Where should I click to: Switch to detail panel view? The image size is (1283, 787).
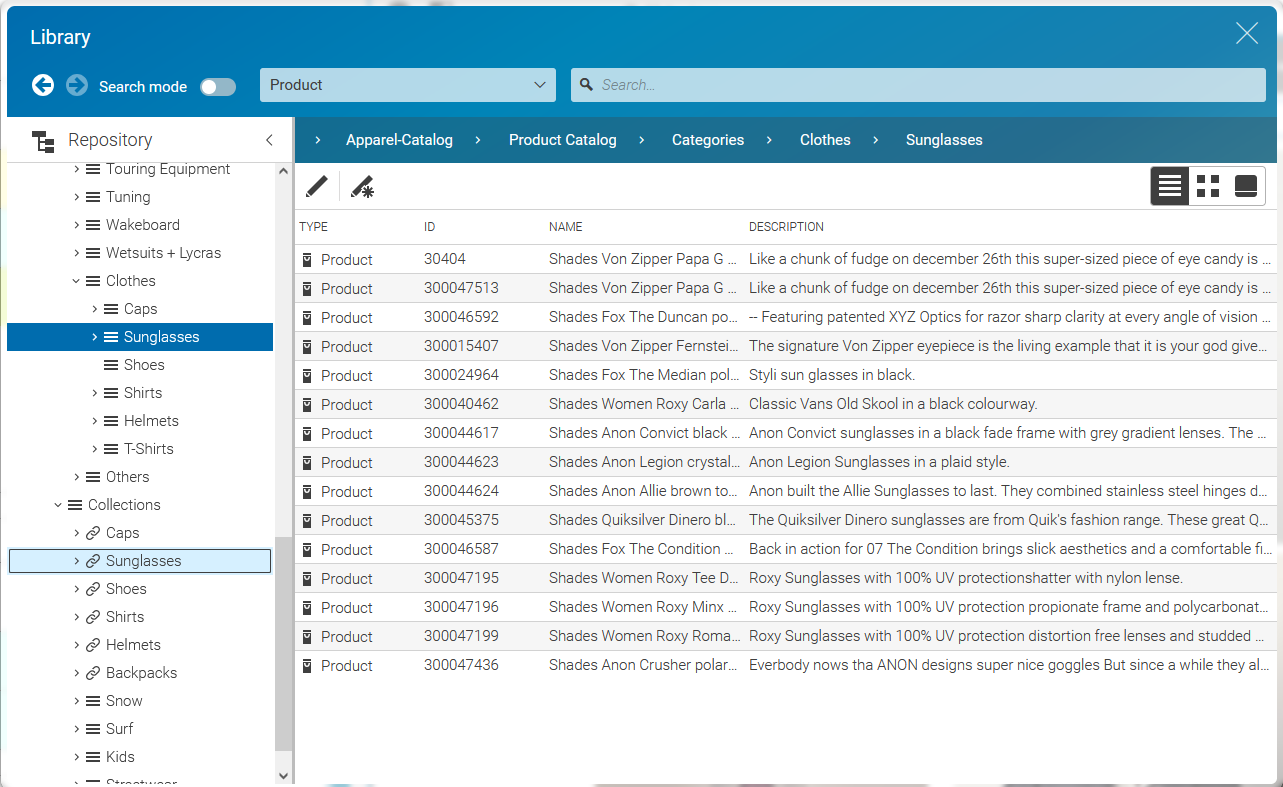[1246, 186]
